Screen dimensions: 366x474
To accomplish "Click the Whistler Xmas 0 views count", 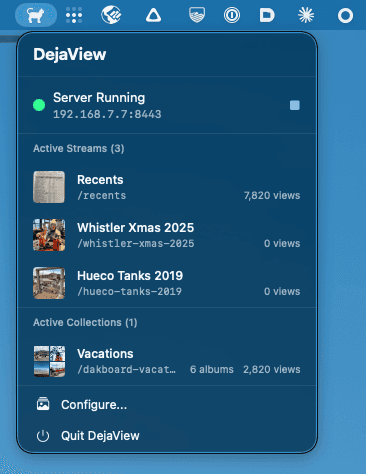I will [282, 243].
